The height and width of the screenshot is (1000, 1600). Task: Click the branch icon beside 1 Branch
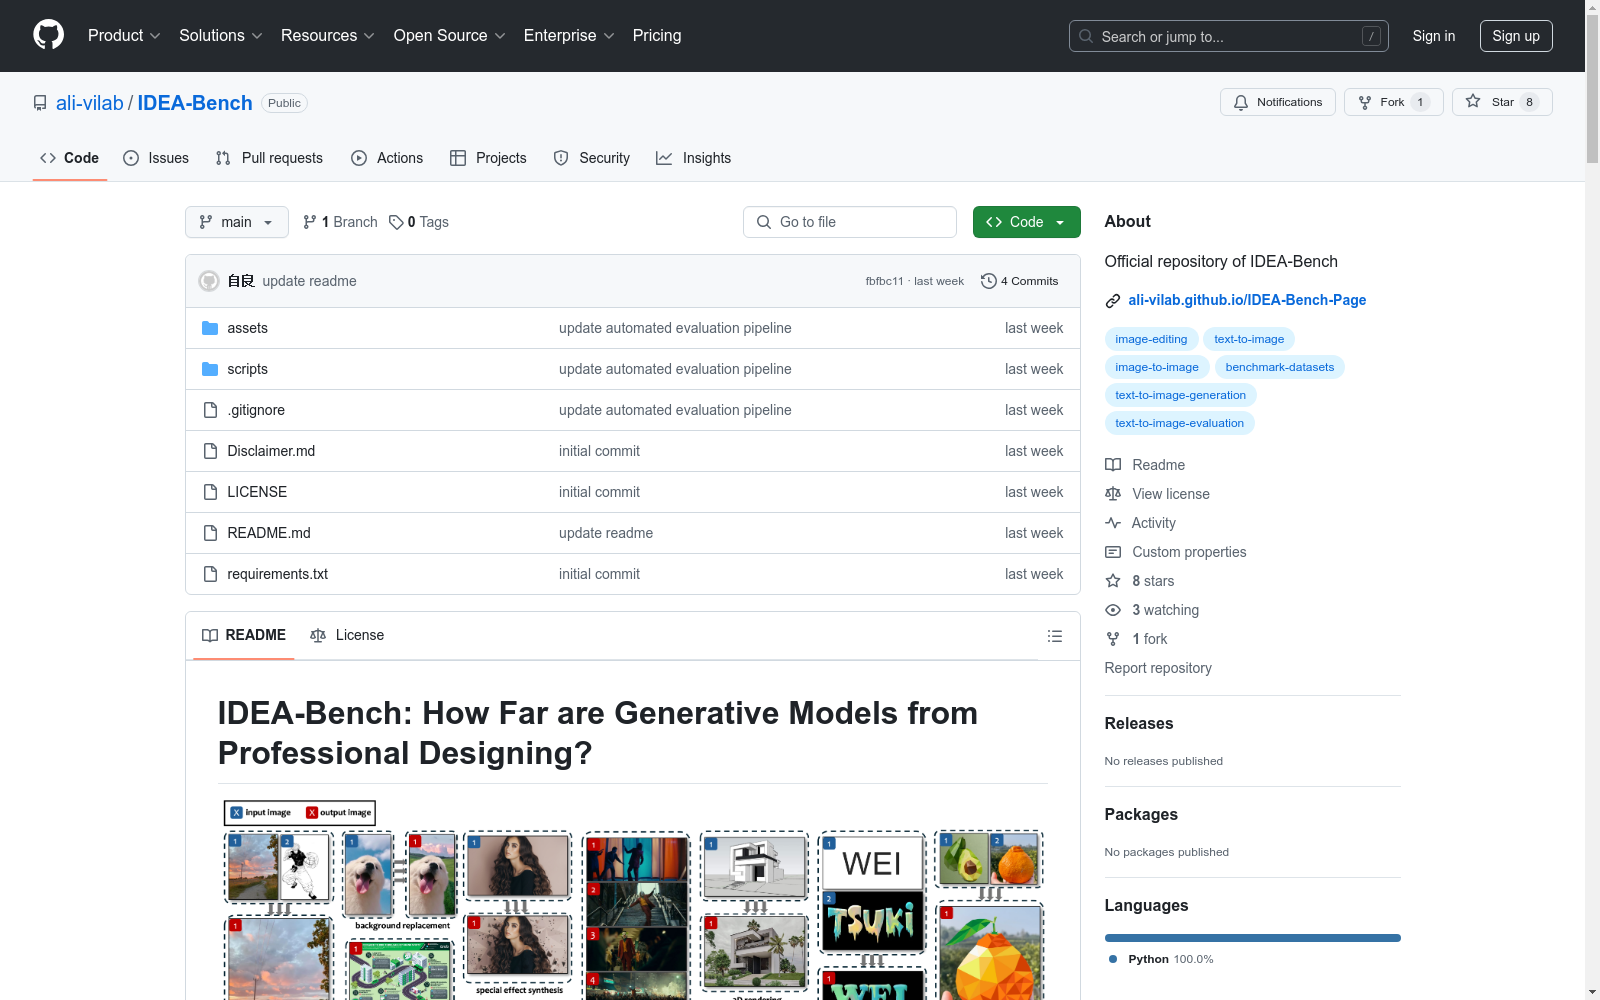coord(310,222)
